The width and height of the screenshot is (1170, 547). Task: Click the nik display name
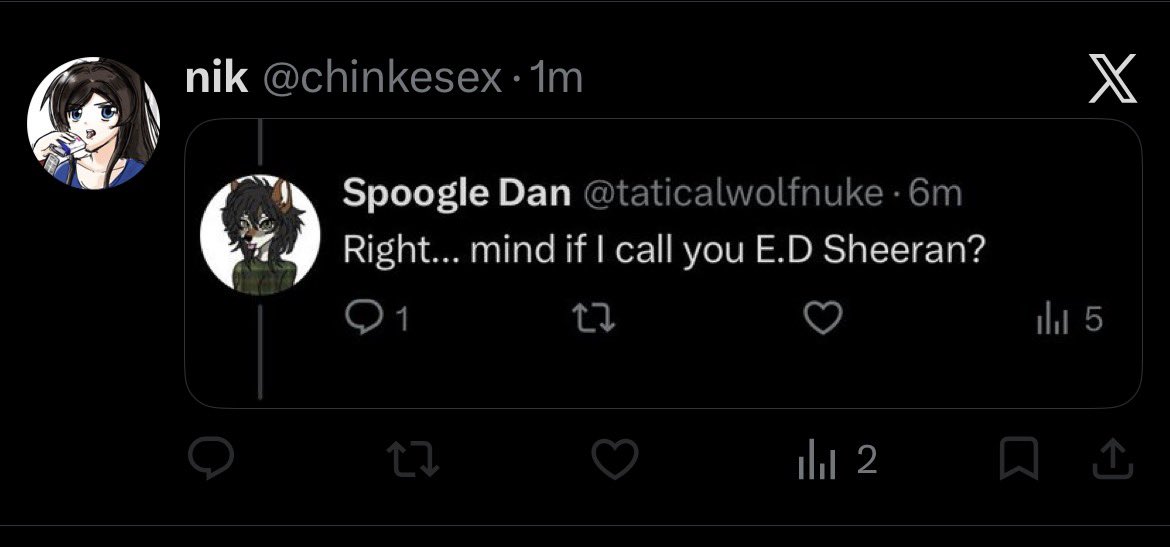click(x=216, y=78)
